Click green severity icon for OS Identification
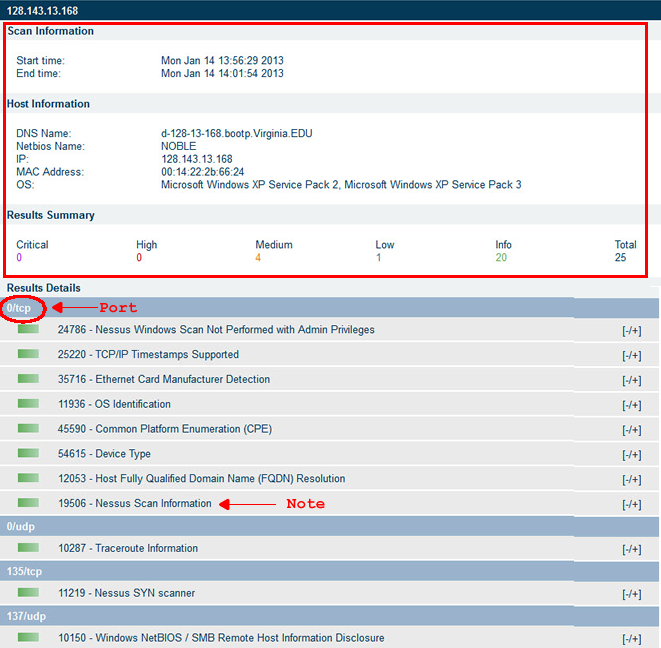This screenshot has height=648, width=661. (28, 404)
